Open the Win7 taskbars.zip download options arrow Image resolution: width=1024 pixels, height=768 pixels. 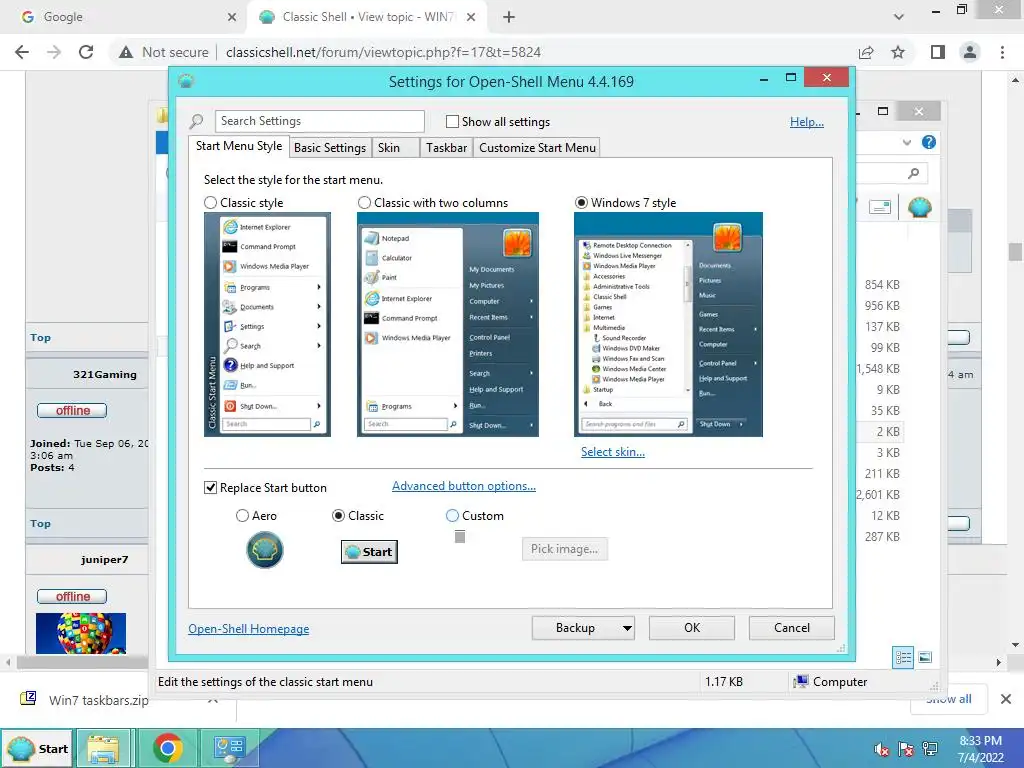pyautogui.click(x=213, y=699)
